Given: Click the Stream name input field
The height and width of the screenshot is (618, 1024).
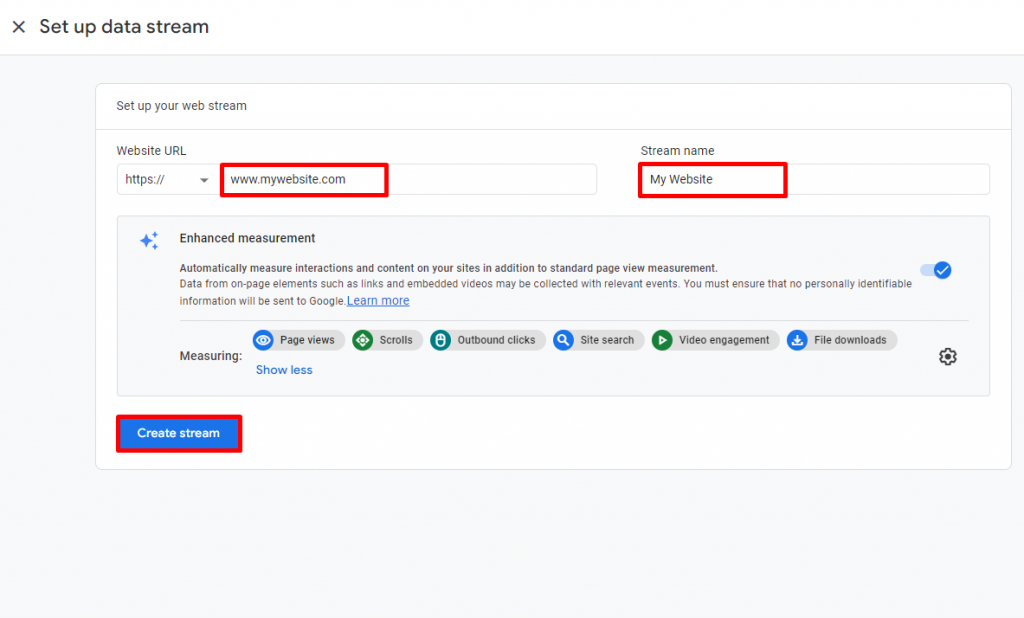Looking at the screenshot, I should [712, 179].
